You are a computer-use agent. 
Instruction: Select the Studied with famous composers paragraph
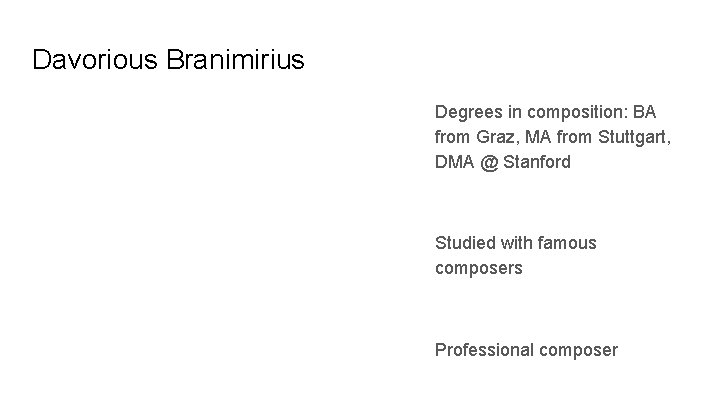[515, 255]
